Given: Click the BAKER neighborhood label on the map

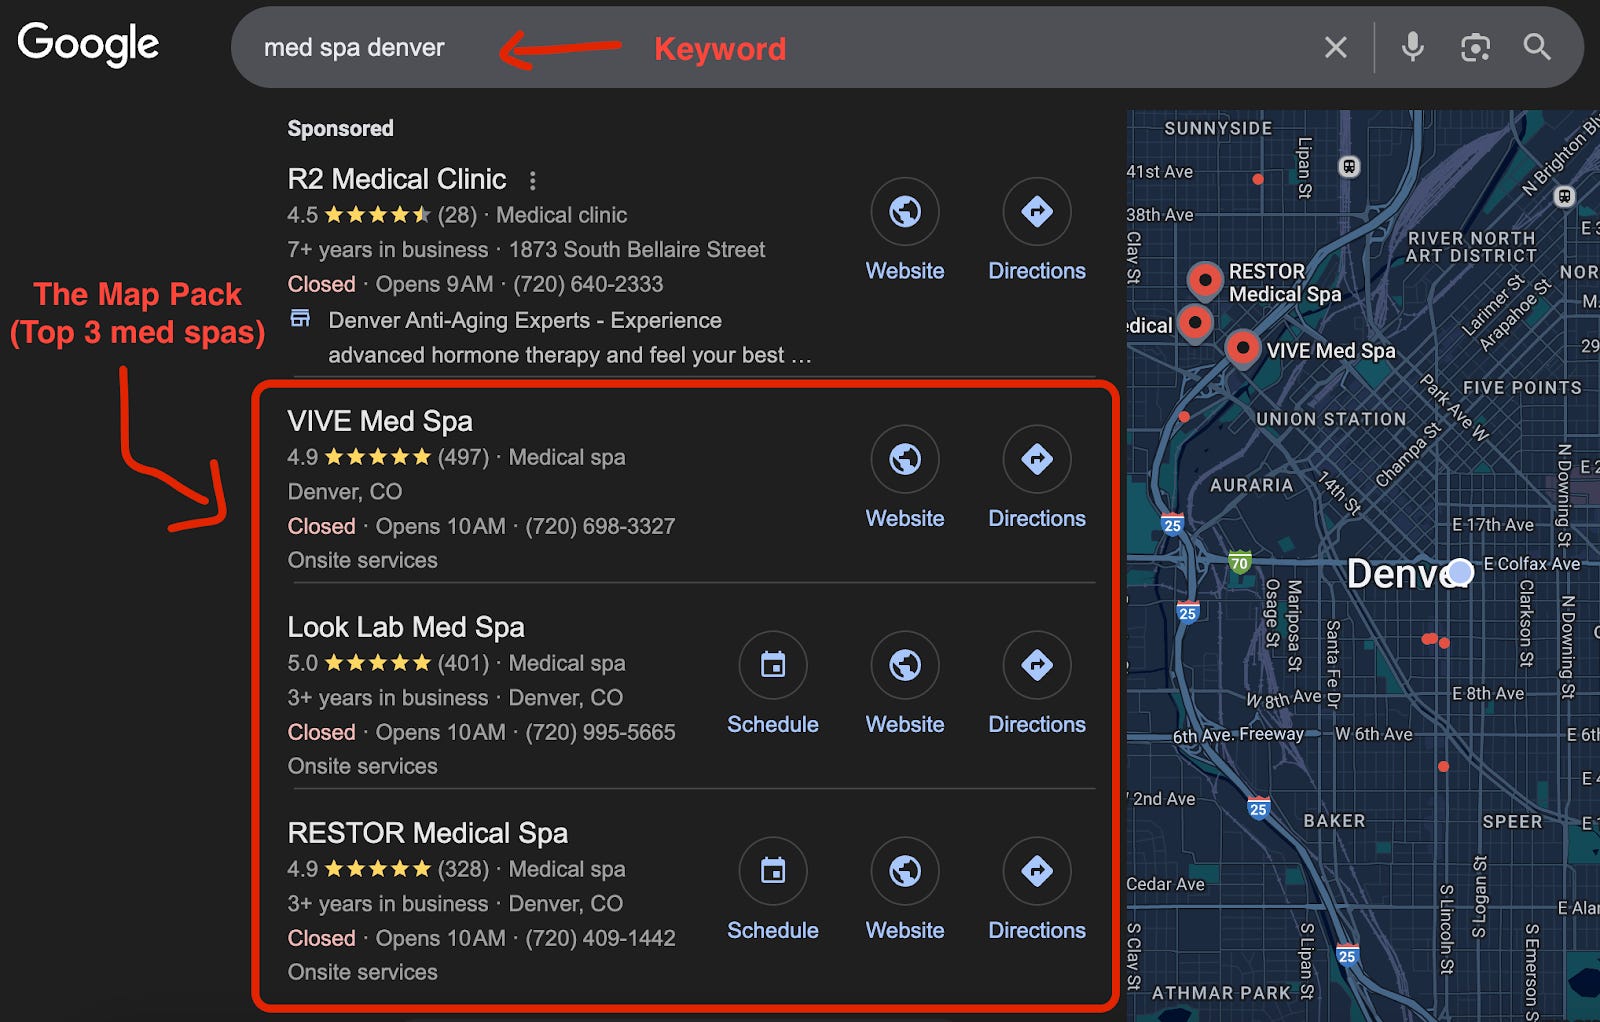Looking at the screenshot, I should [x=1334, y=821].
